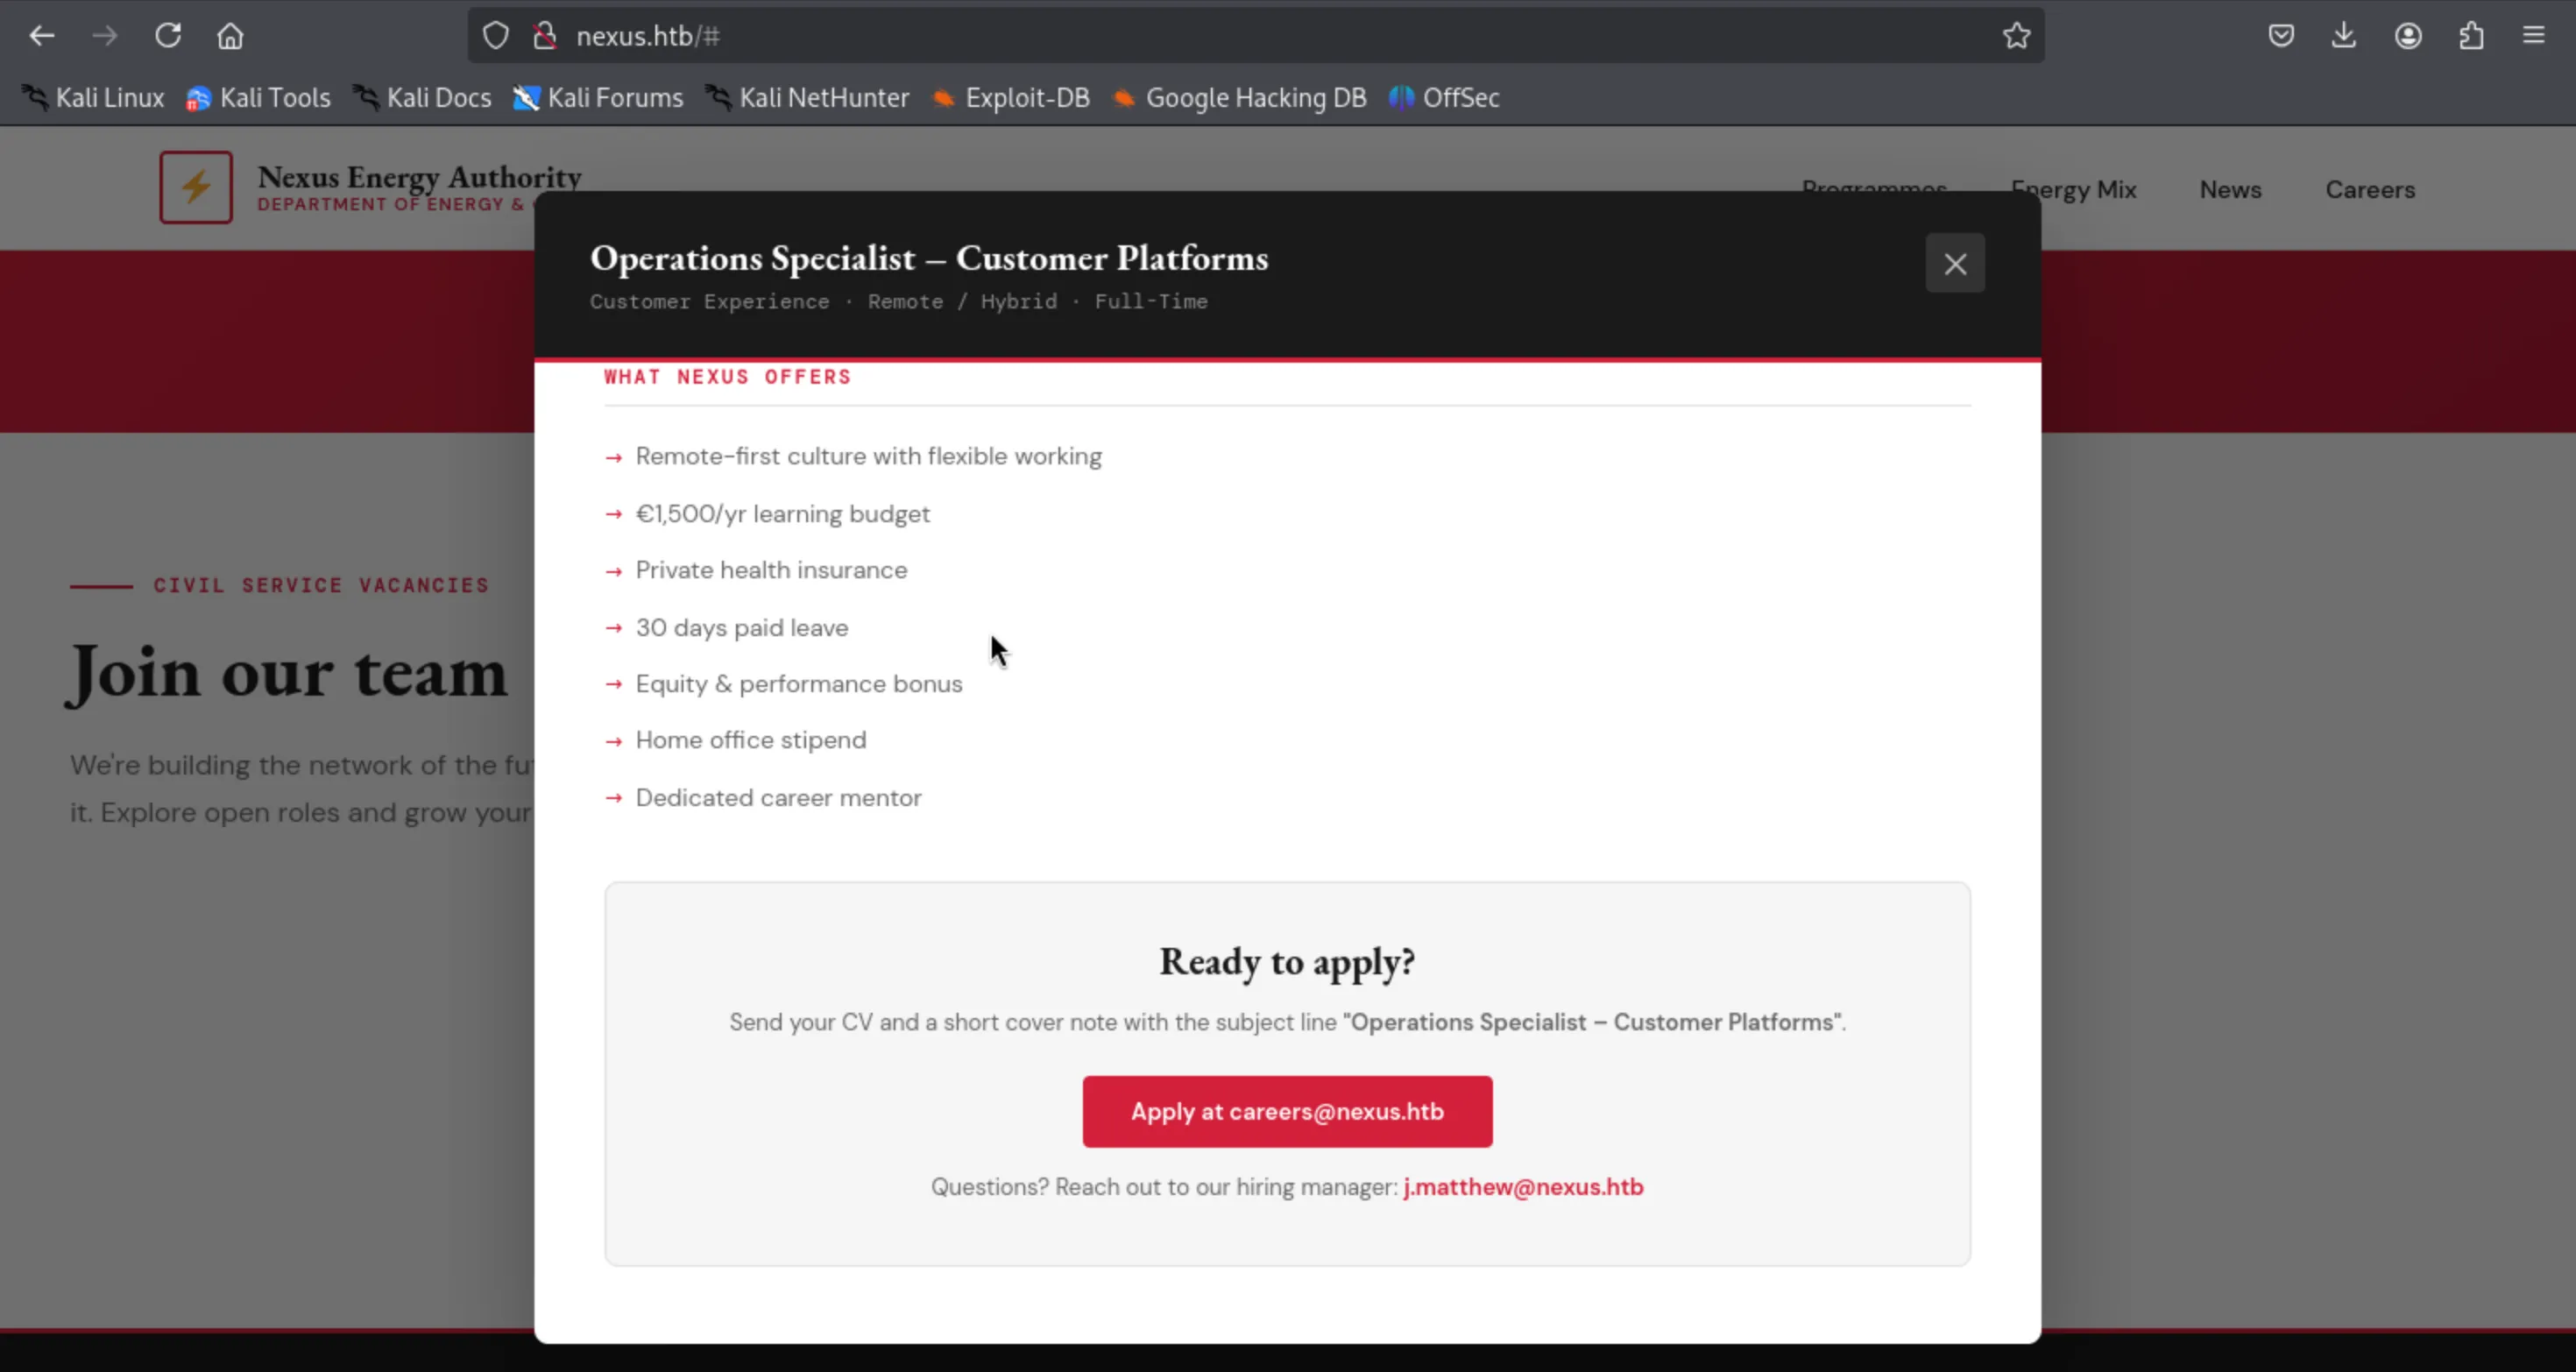The width and height of the screenshot is (2576, 1372).
Task: Click the modal title 'Operations Specialist – Customer Platforms'
Action: pos(929,258)
